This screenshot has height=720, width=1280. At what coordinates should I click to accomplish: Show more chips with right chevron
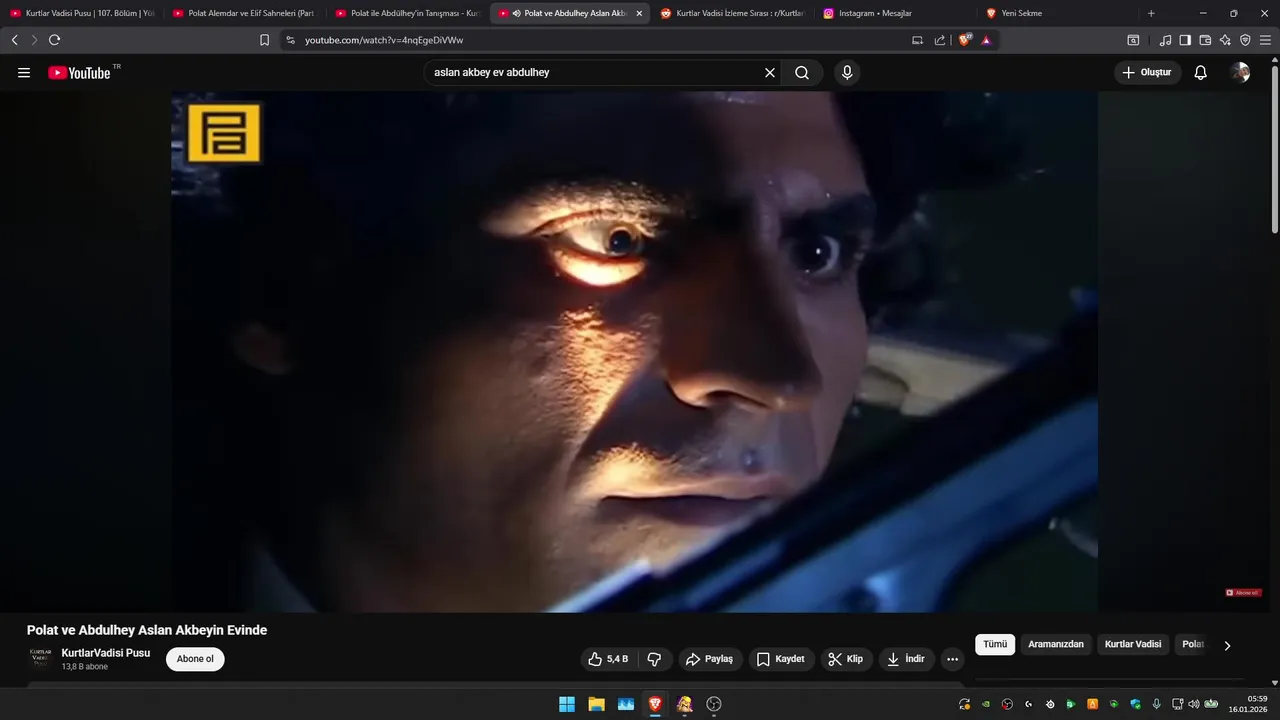pyautogui.click(x=1227, y=646)
